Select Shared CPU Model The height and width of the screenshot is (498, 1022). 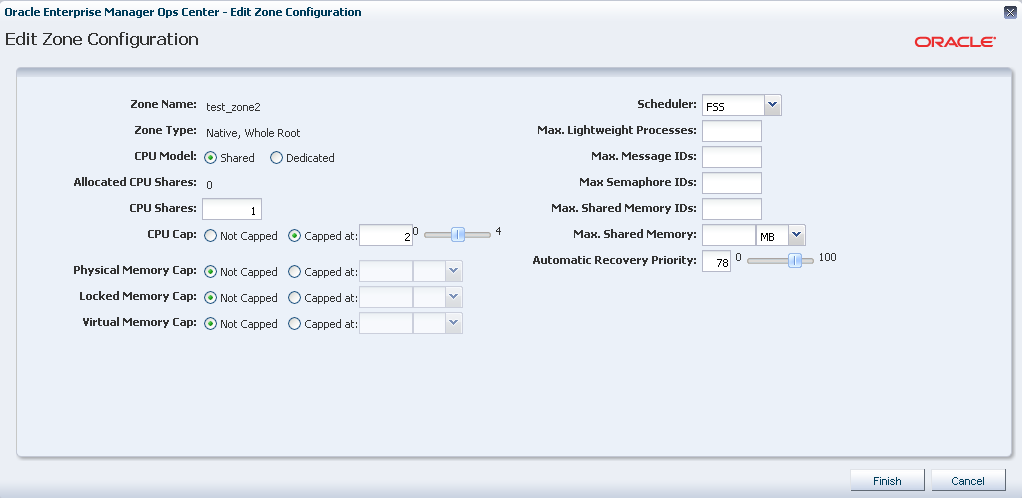click(x=211, y=158)
